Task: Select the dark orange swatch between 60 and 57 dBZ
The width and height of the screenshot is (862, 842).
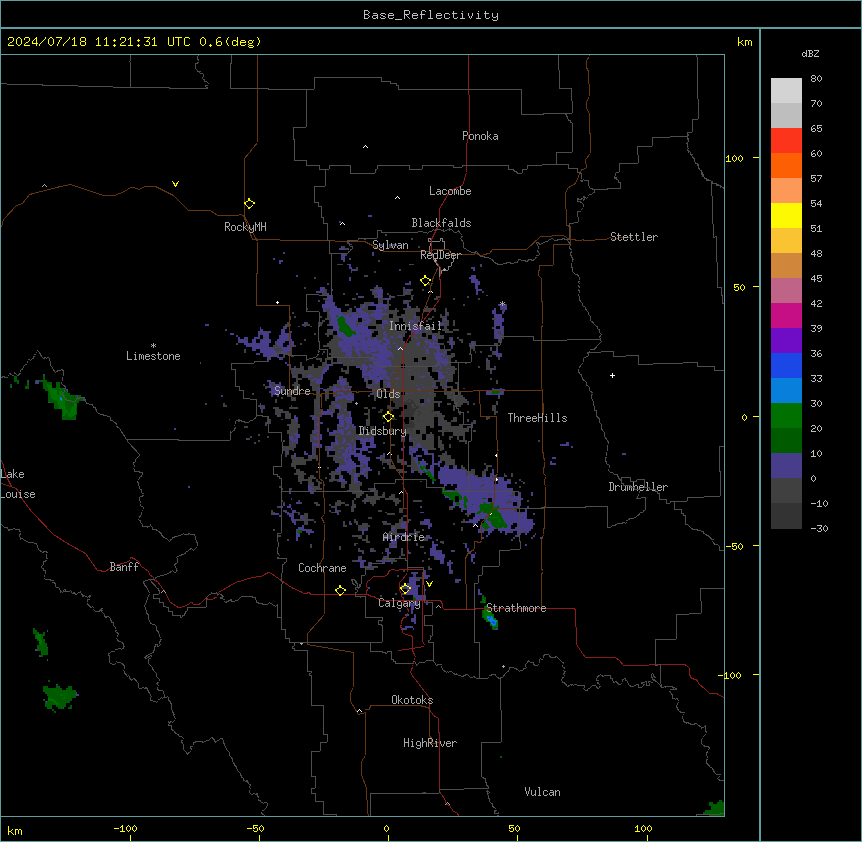Action: 786,165
